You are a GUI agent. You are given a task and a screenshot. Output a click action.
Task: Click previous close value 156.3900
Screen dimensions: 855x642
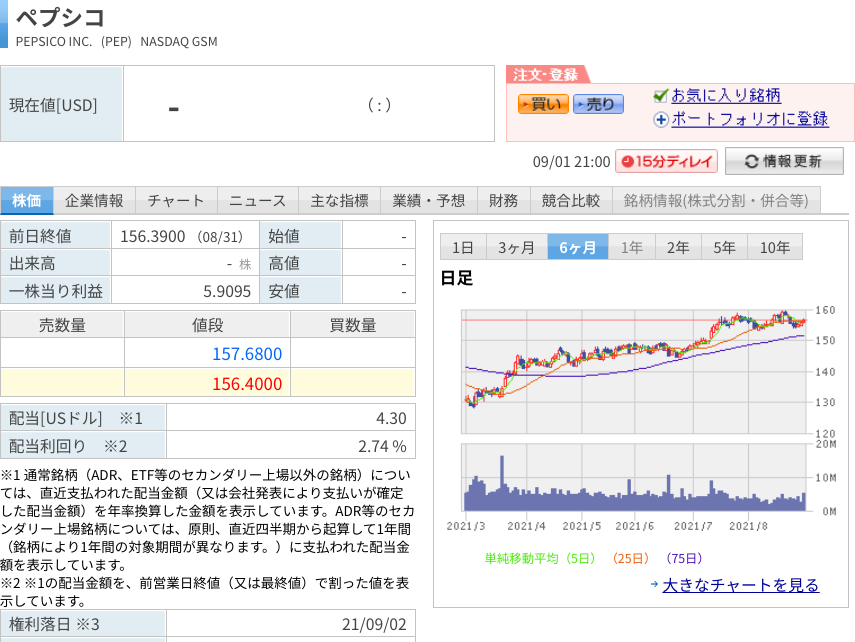[153, 236]
